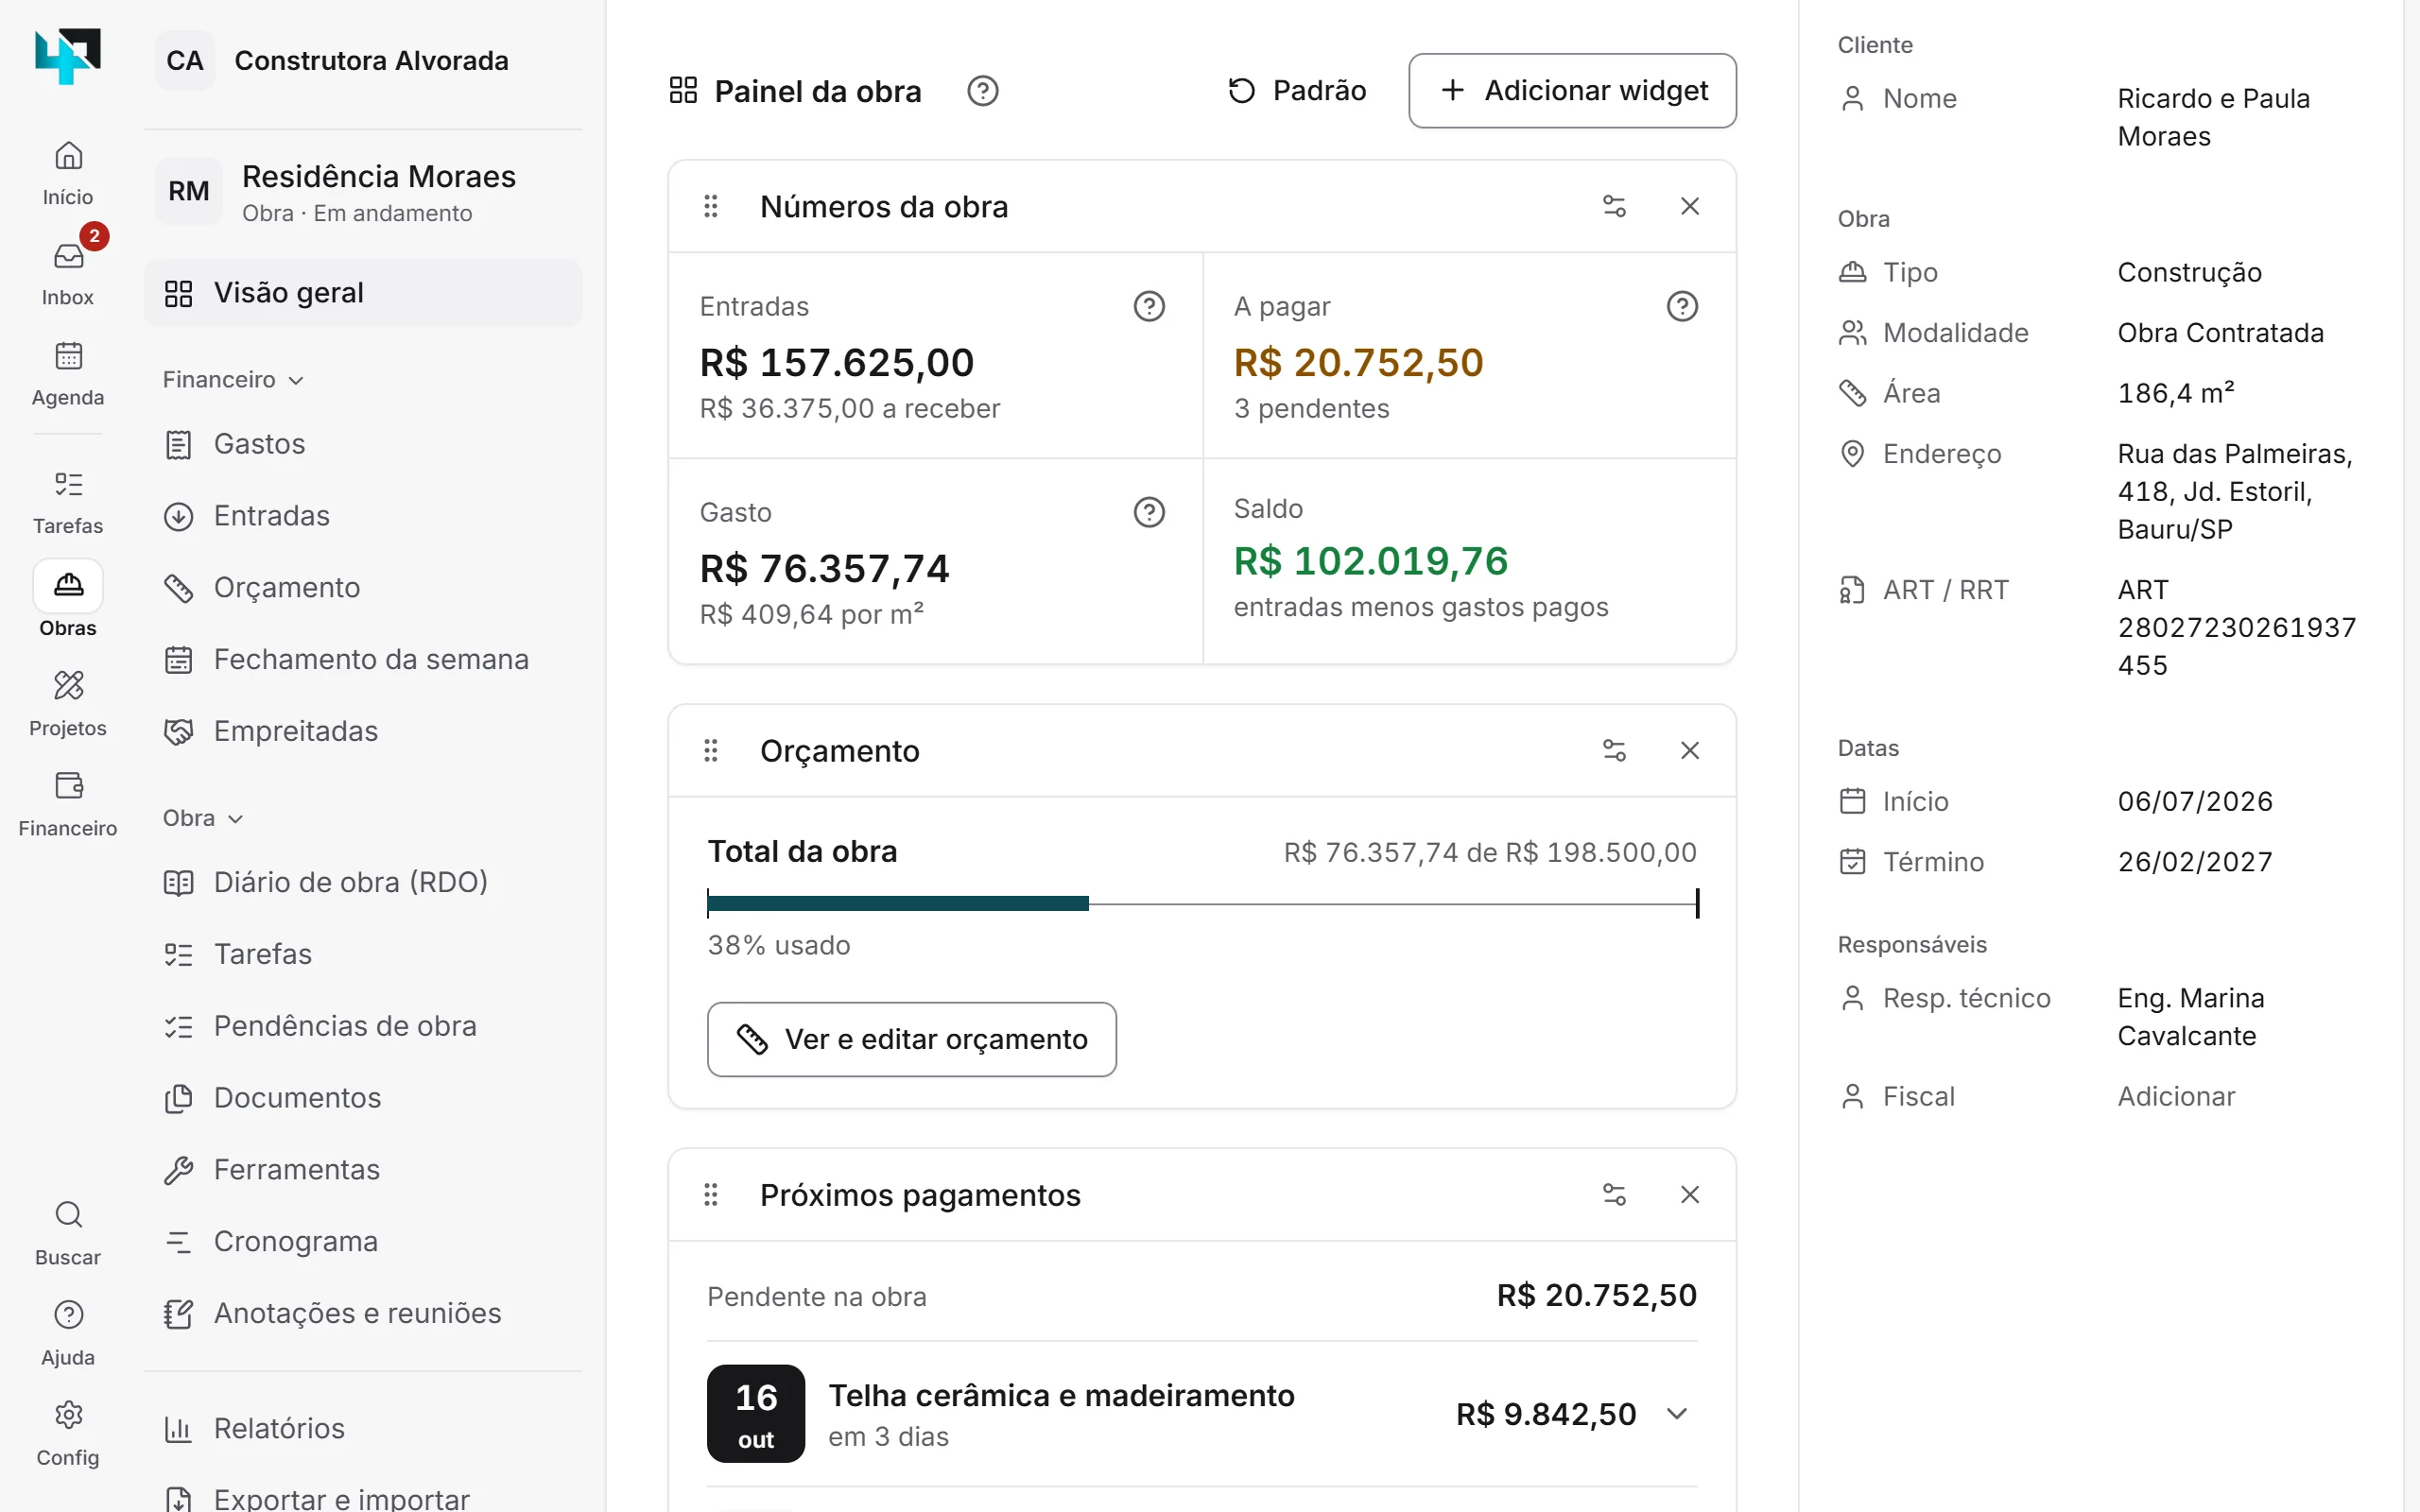Image resolution: width=2420 pixels, height=1512 pixels.
Task: Click the Rua das Palmeiras address
Action: pos(2234,491)
